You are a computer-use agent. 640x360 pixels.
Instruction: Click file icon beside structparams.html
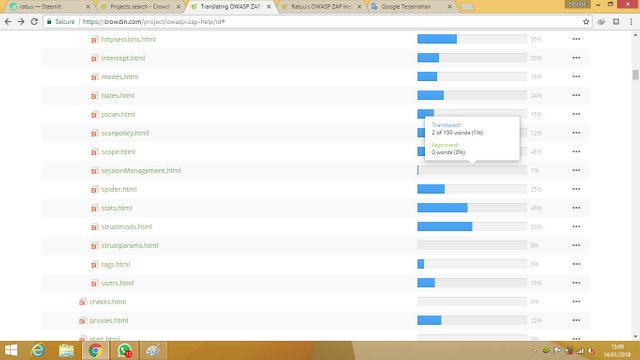(x=94, y=246)
